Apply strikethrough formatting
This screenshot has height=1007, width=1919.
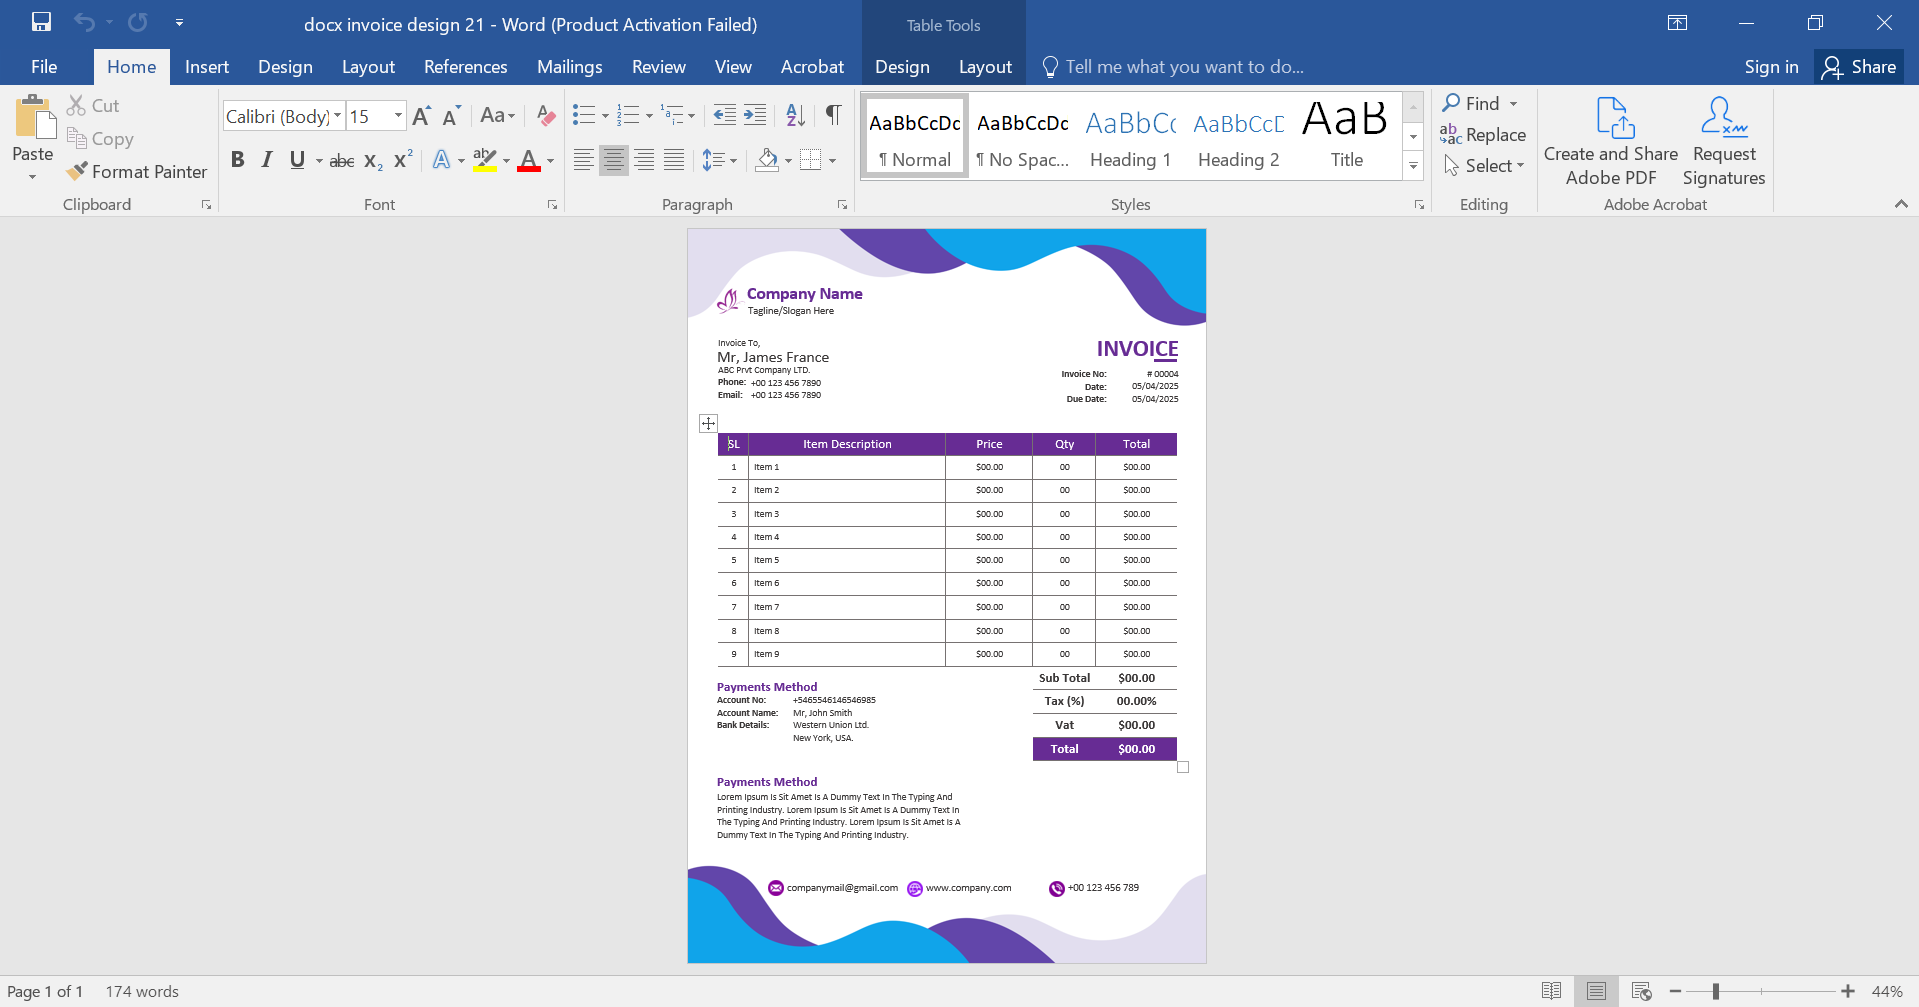[x=341, y=160]
